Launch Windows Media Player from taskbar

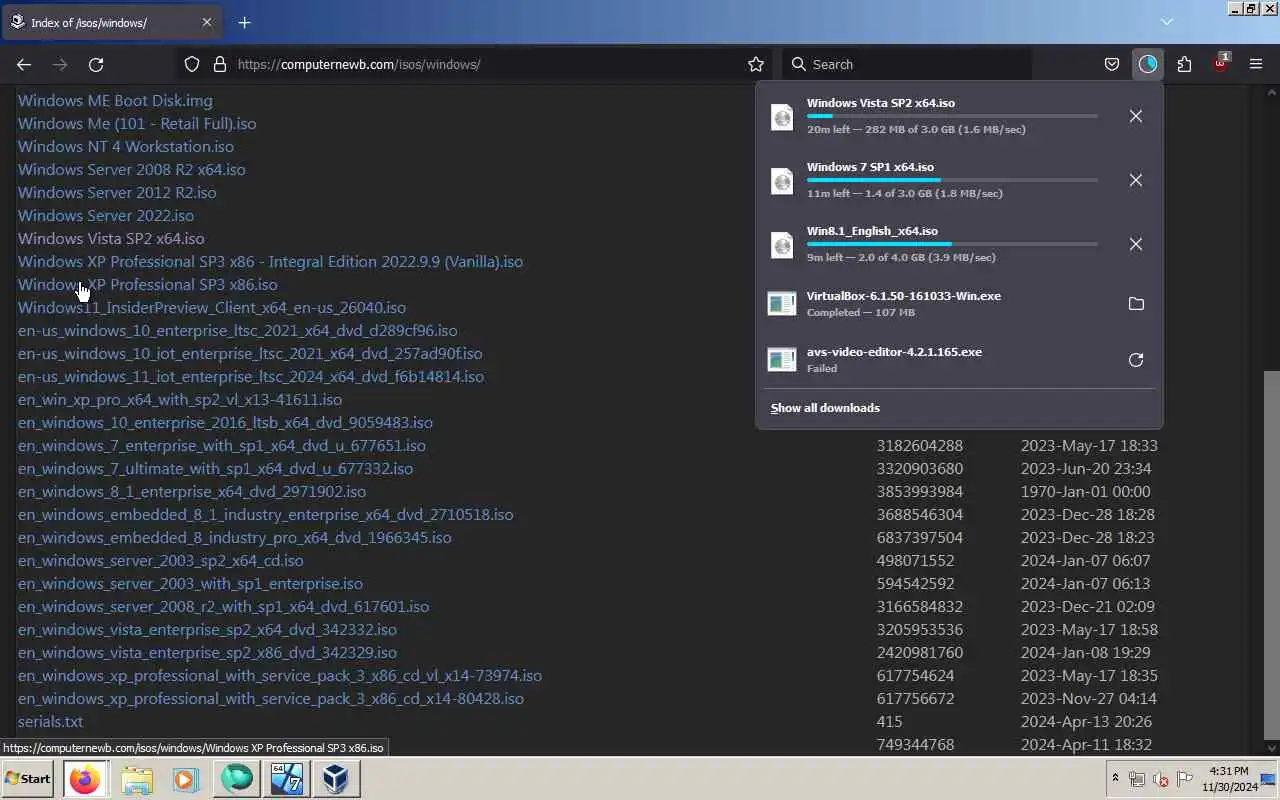click(186, 778)
